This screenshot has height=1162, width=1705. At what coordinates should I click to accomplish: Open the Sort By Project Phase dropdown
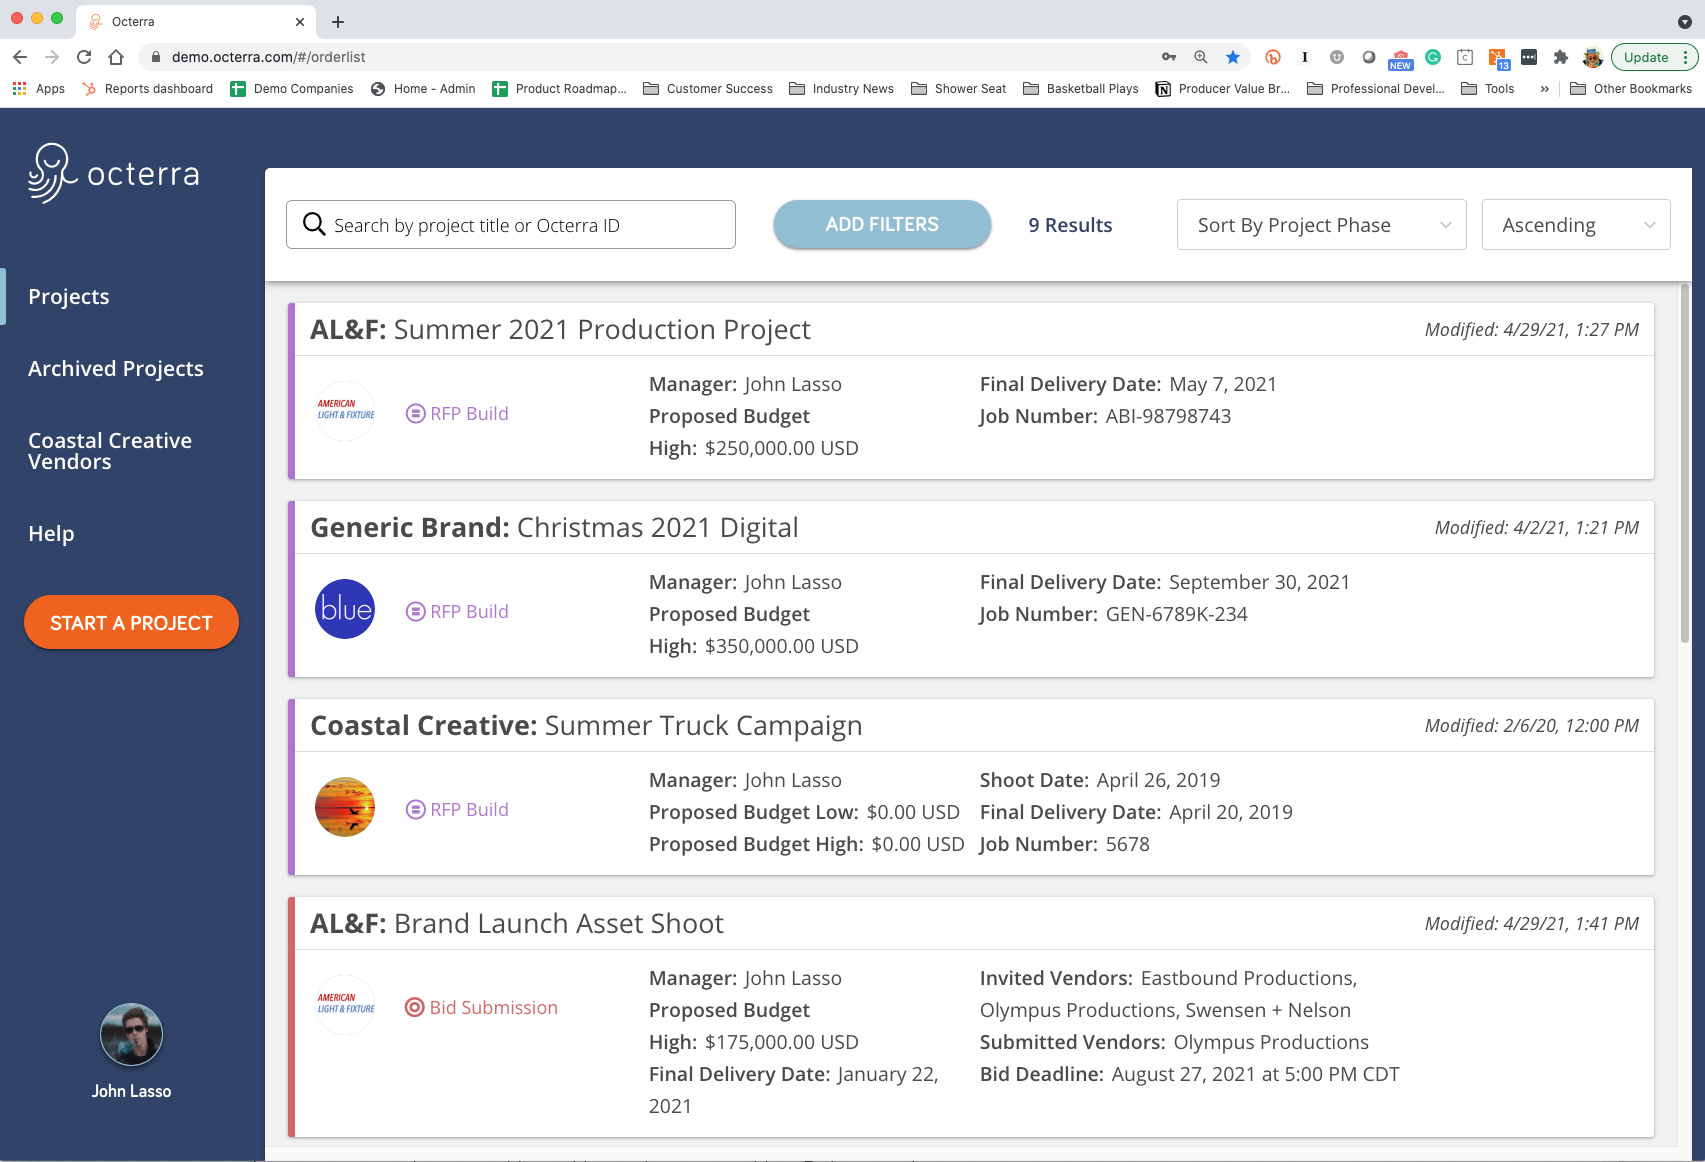coord(1320,224)
